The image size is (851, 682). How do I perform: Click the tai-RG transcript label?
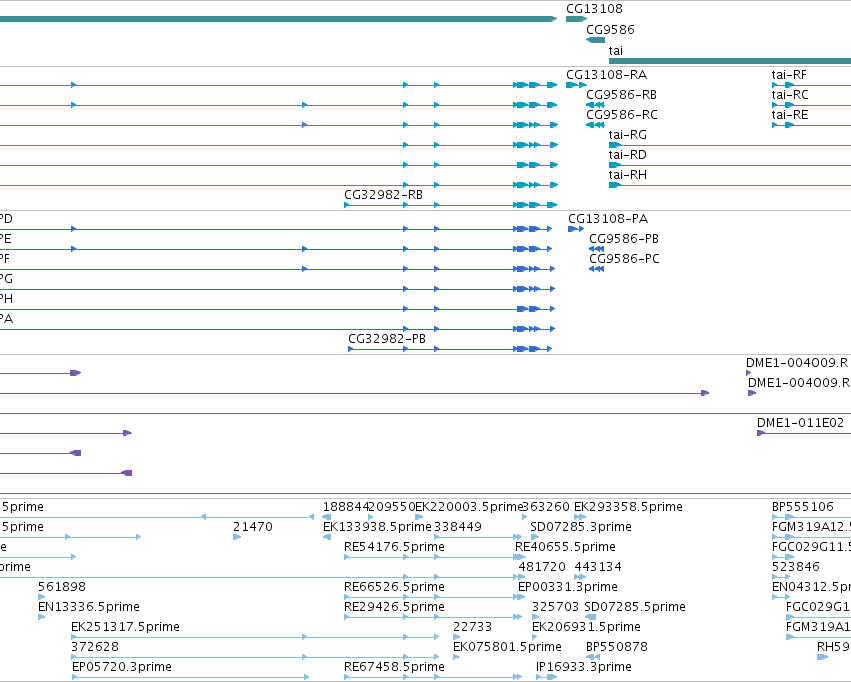(627, 135)
